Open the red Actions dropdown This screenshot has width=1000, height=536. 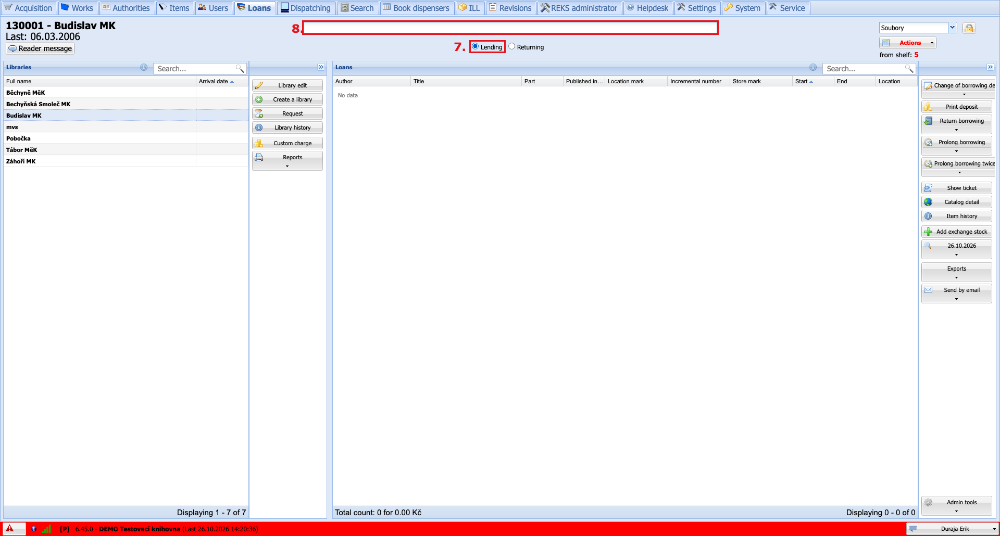[x=908, y=43]
